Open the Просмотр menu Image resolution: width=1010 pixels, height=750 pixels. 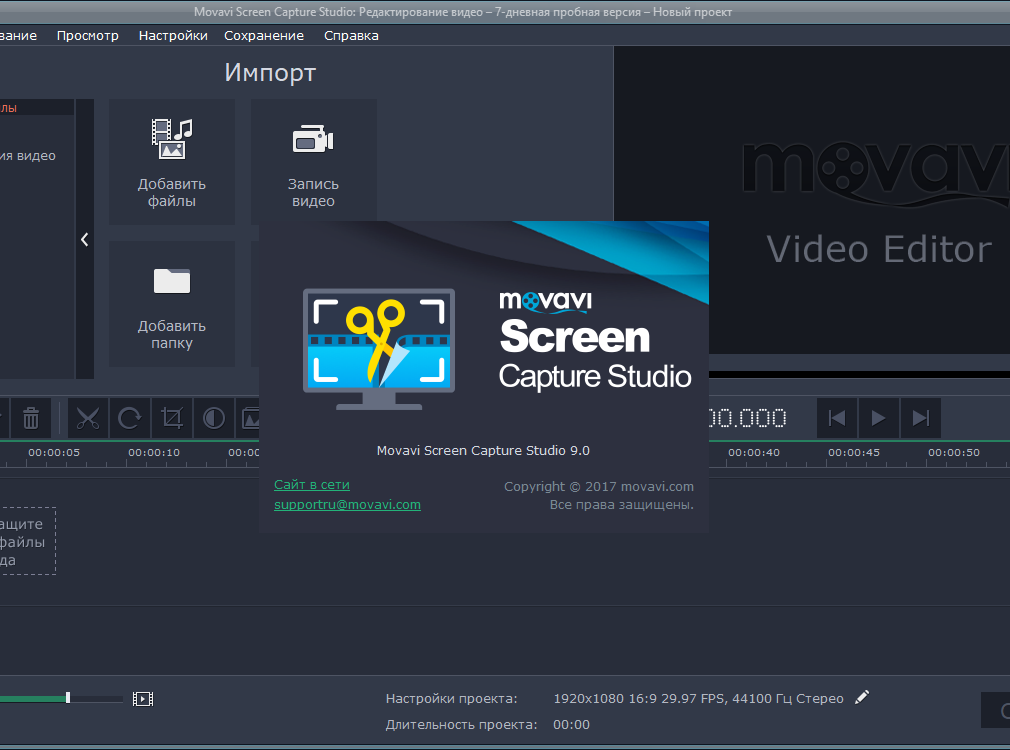[88, 35]
